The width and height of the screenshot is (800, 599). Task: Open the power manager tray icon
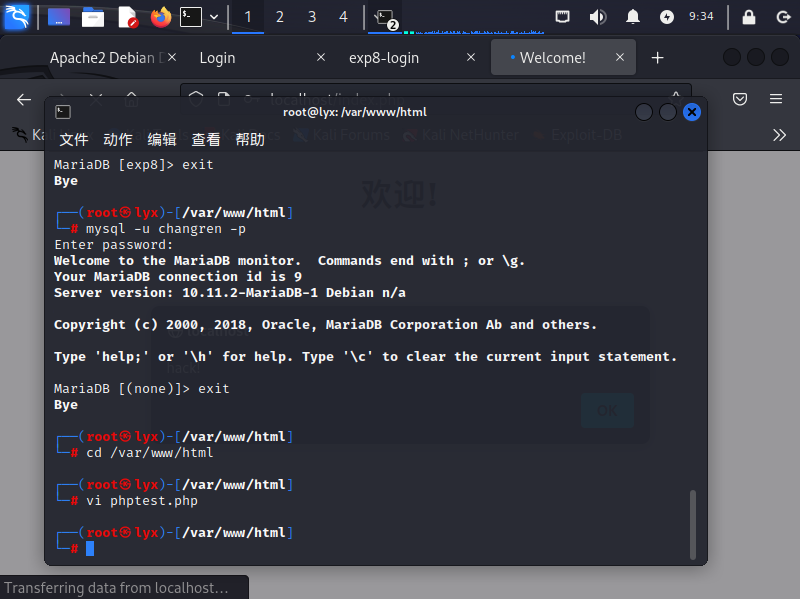[666, 17]
